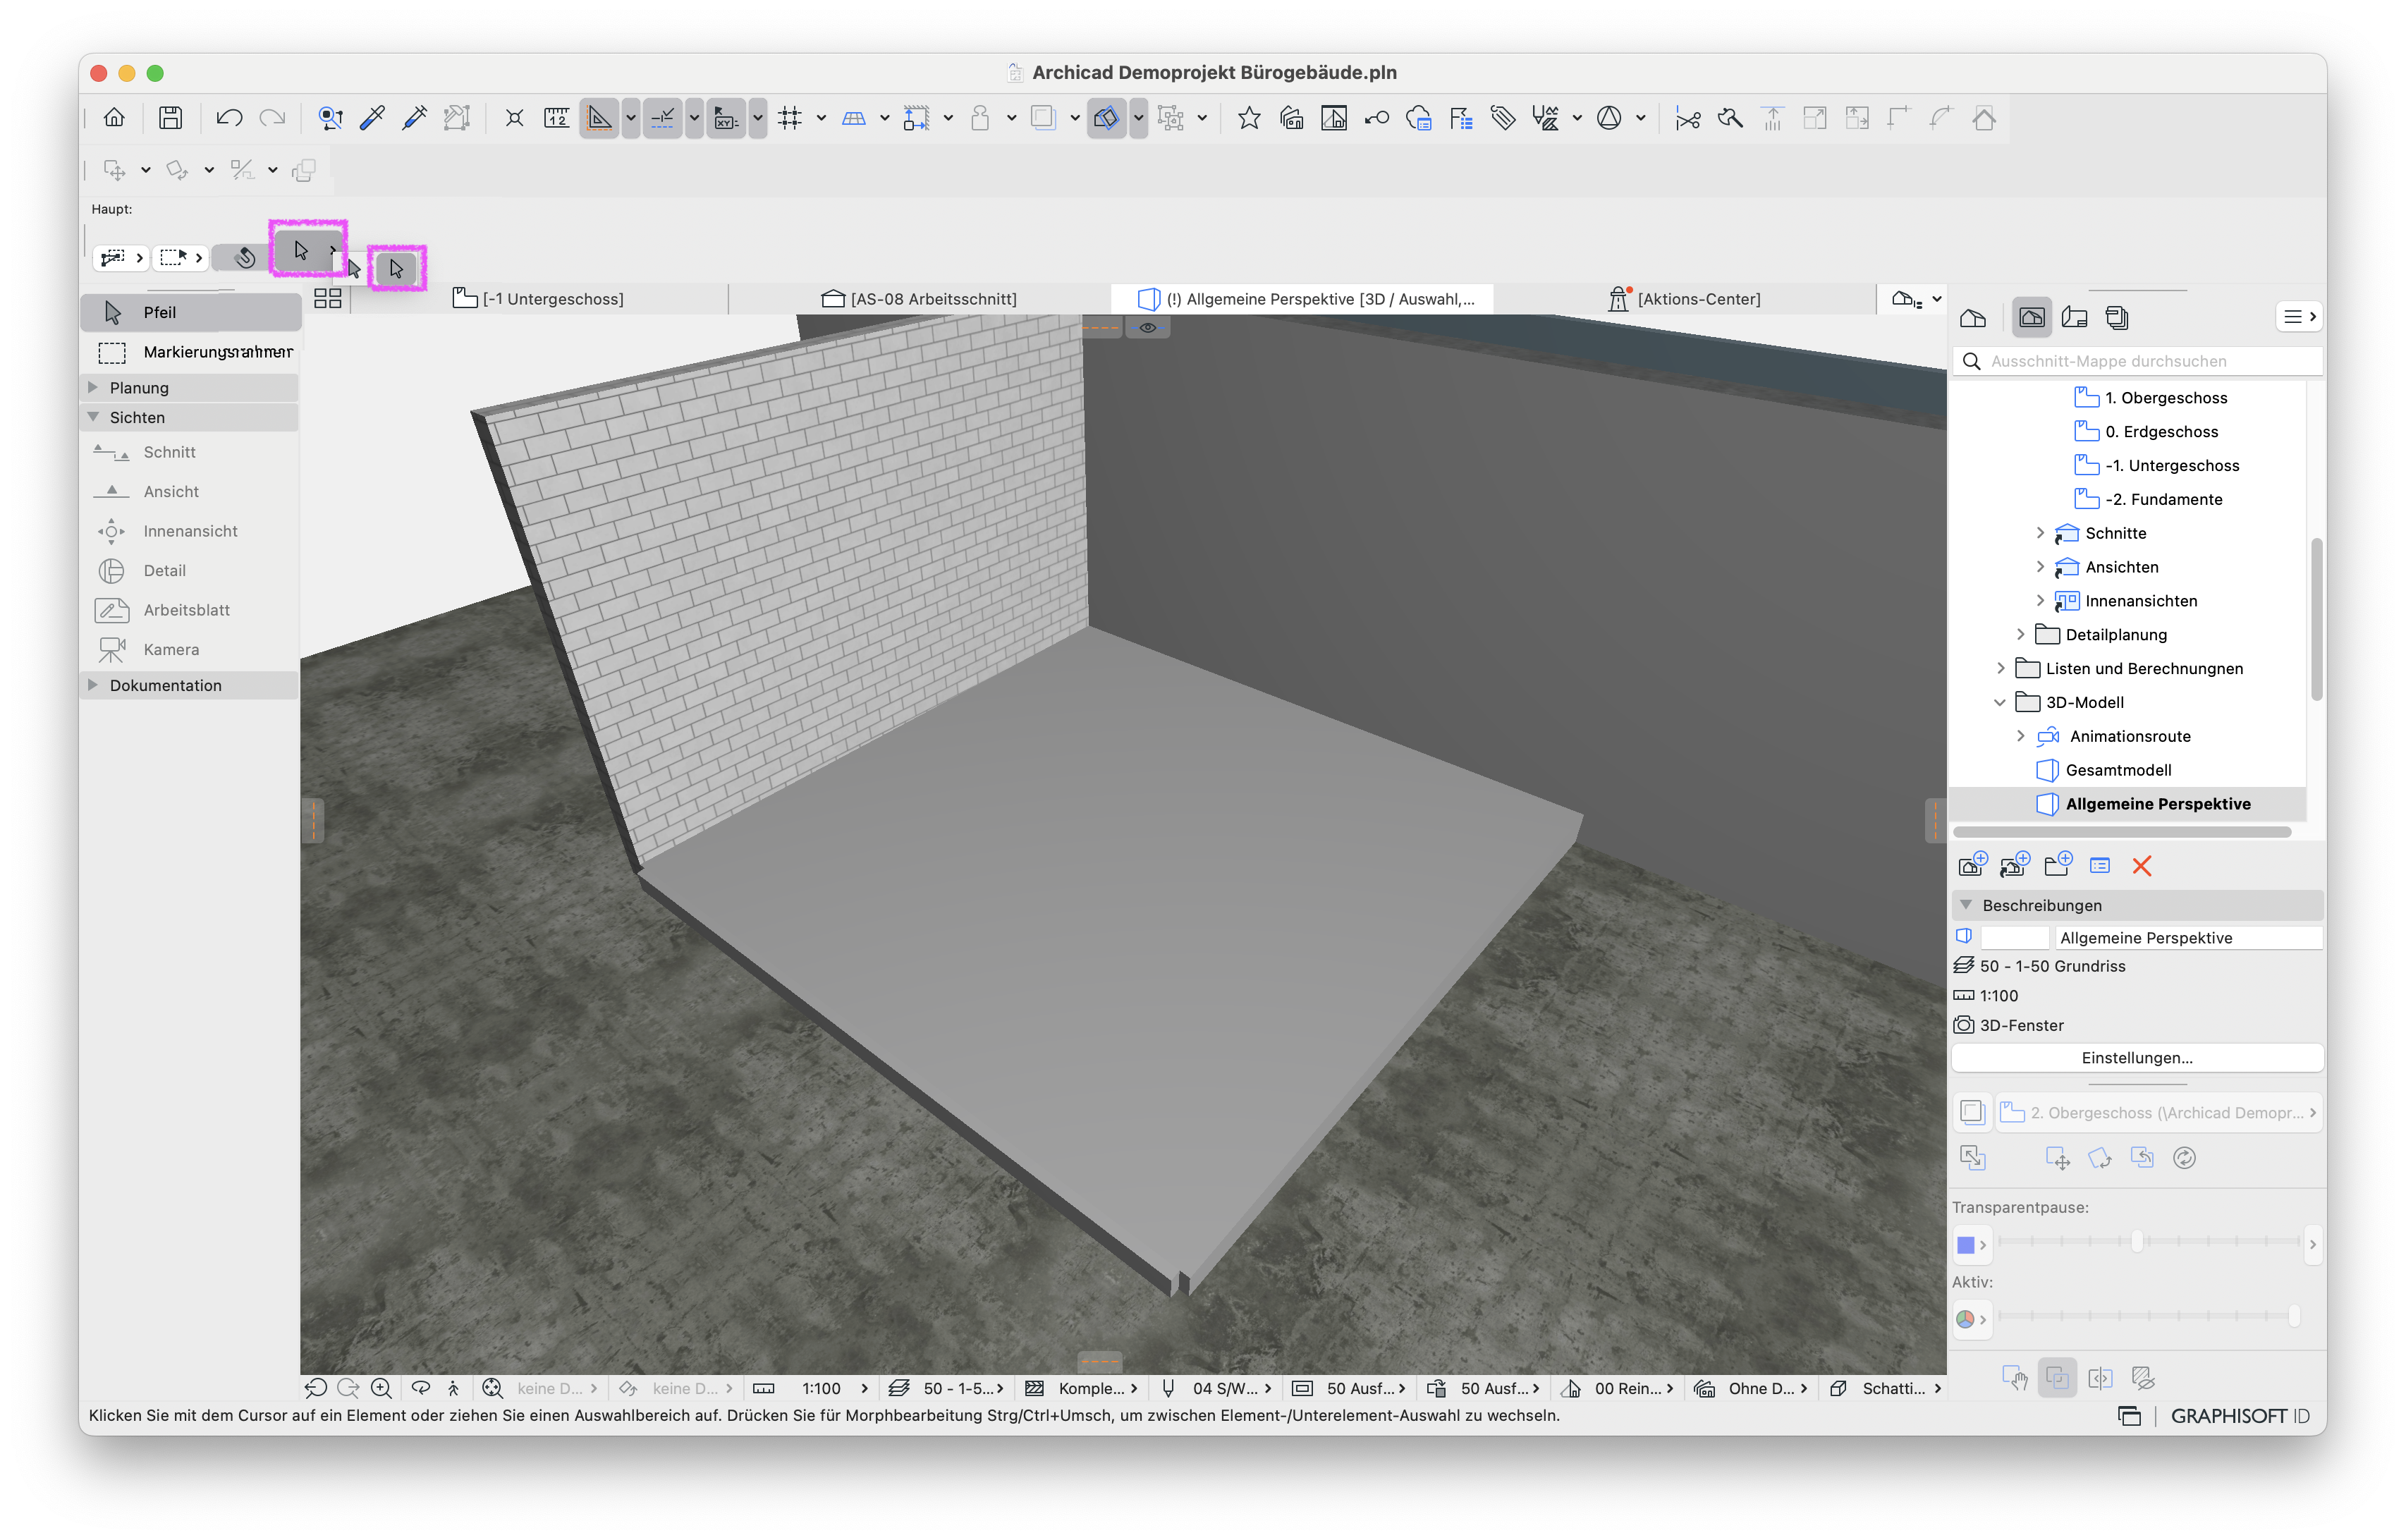Open the Favorites star icon
This screenshot has height=1540, width=2406.
pyautogui.click(x=1248, y=118)
